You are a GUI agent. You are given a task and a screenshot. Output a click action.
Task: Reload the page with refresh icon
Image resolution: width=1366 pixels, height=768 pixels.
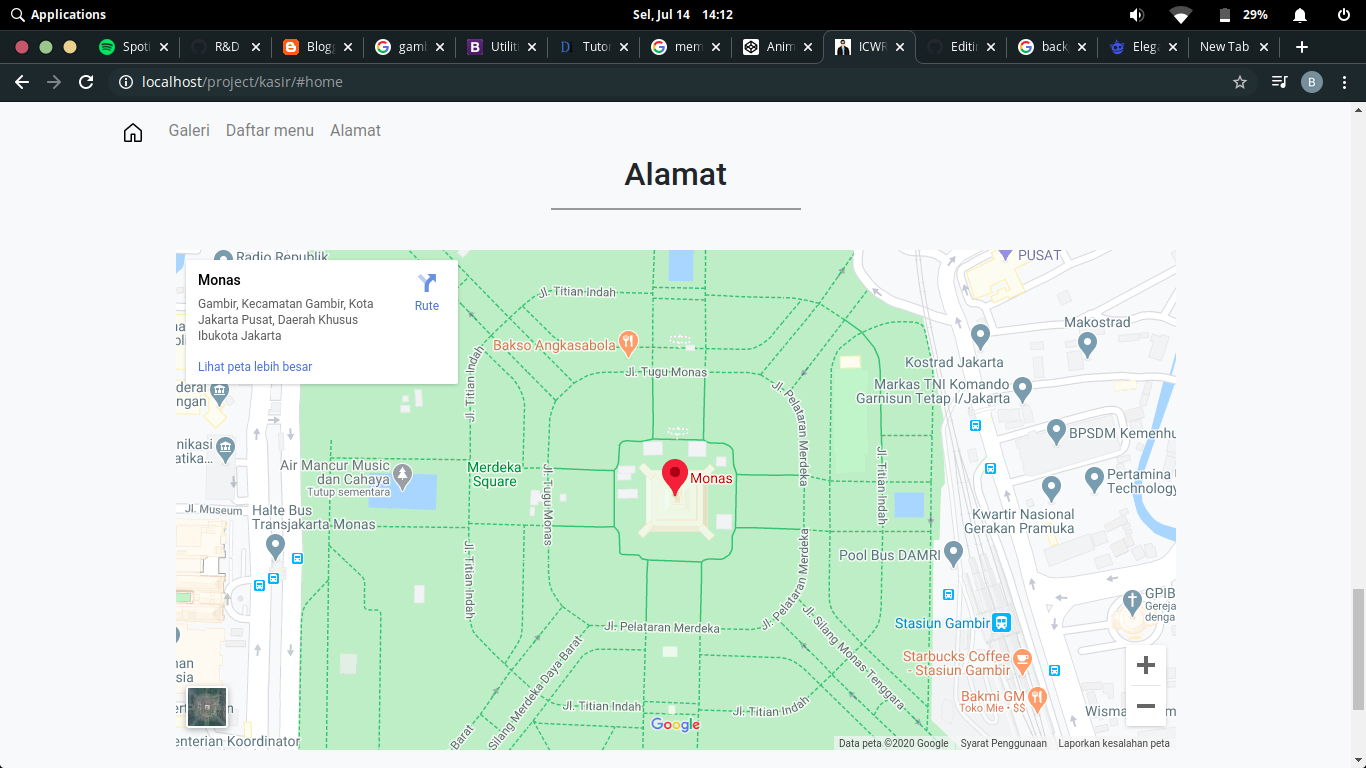pyautogui.click(x=86, y=82)
